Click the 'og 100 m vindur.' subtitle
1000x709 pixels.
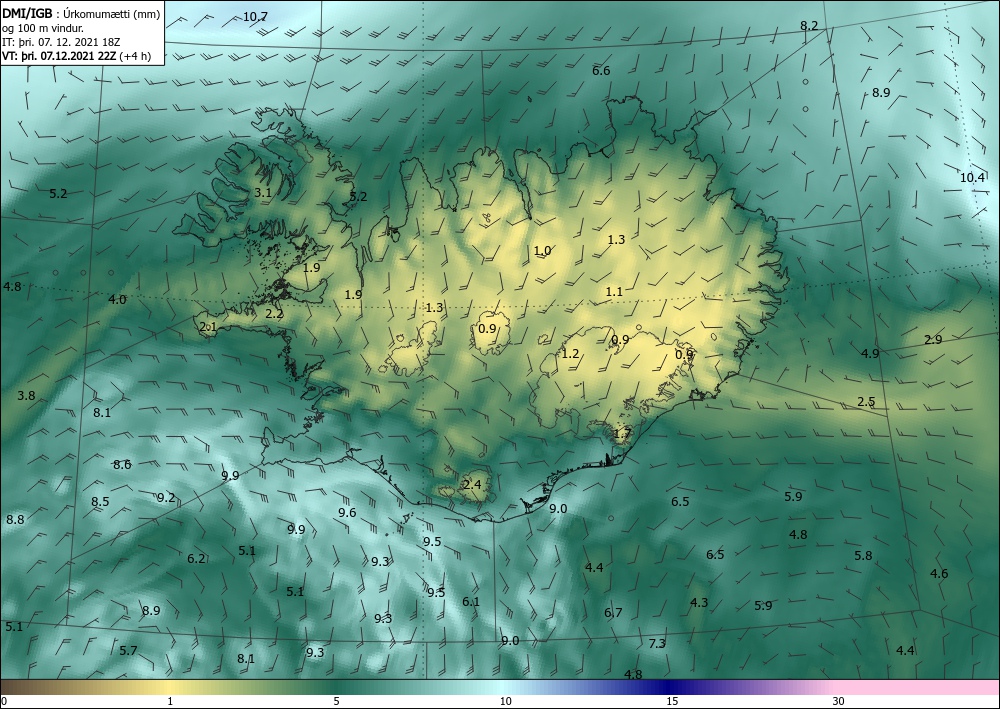[x=43, y=27]
